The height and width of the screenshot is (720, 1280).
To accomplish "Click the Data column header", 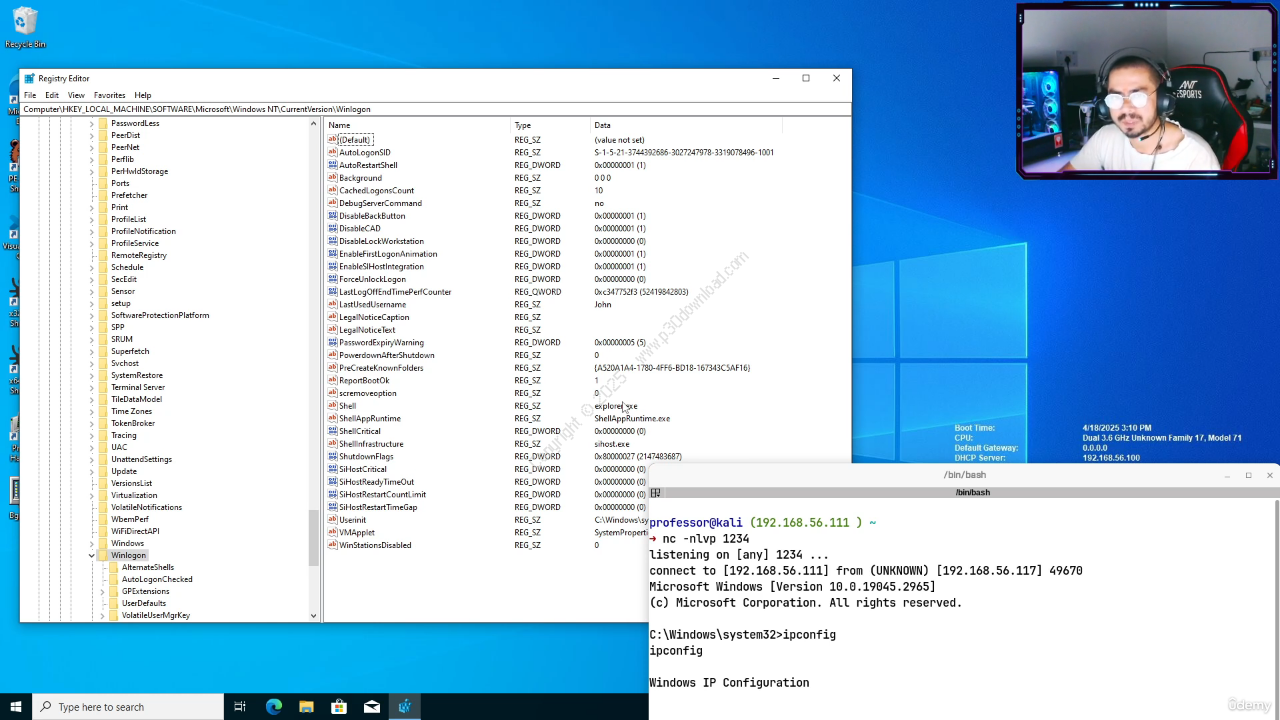I will pos(686,125).
